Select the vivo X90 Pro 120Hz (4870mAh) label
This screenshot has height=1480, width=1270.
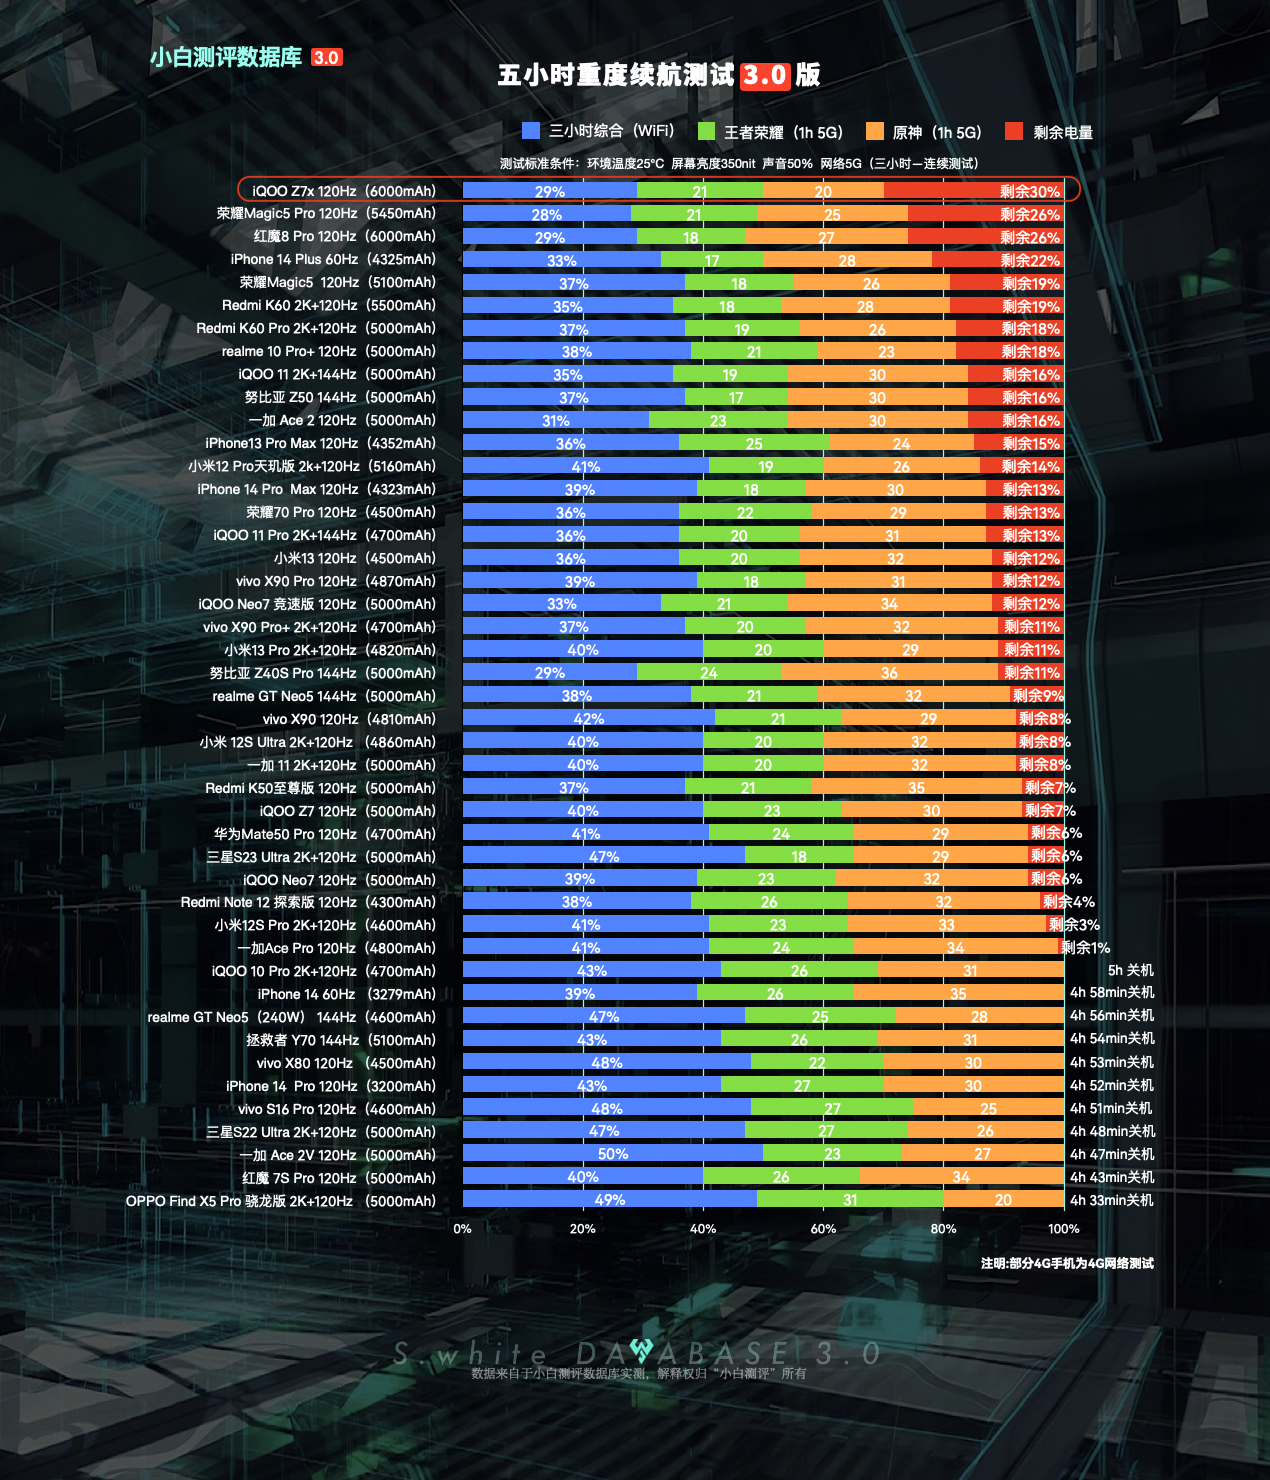point(336,581)
